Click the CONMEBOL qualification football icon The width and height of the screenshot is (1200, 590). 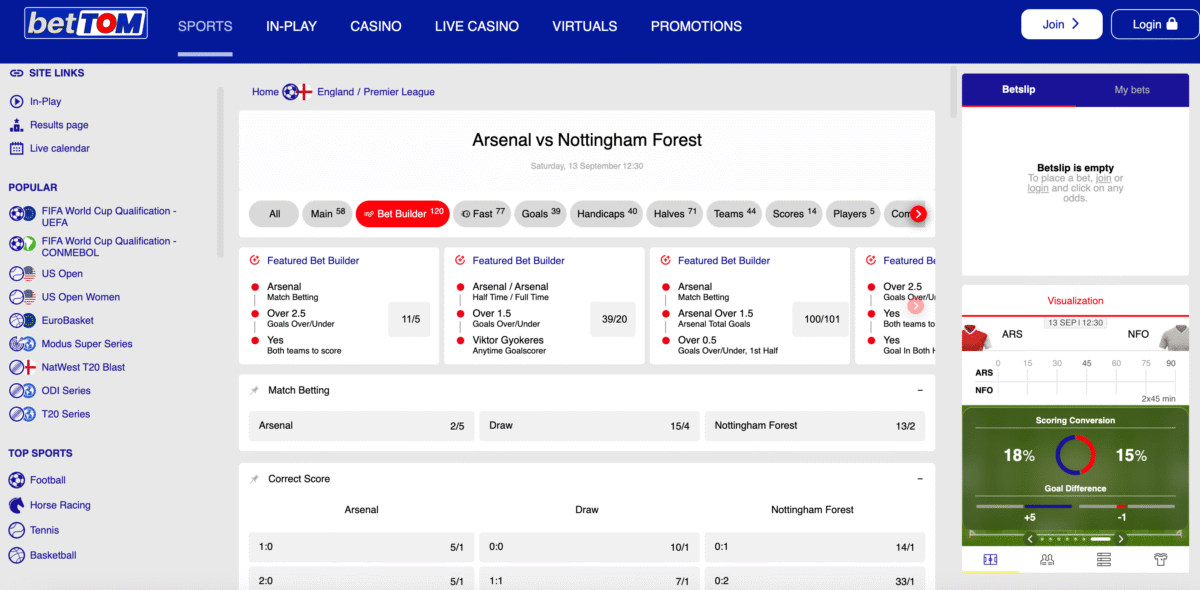pos(16,243)
